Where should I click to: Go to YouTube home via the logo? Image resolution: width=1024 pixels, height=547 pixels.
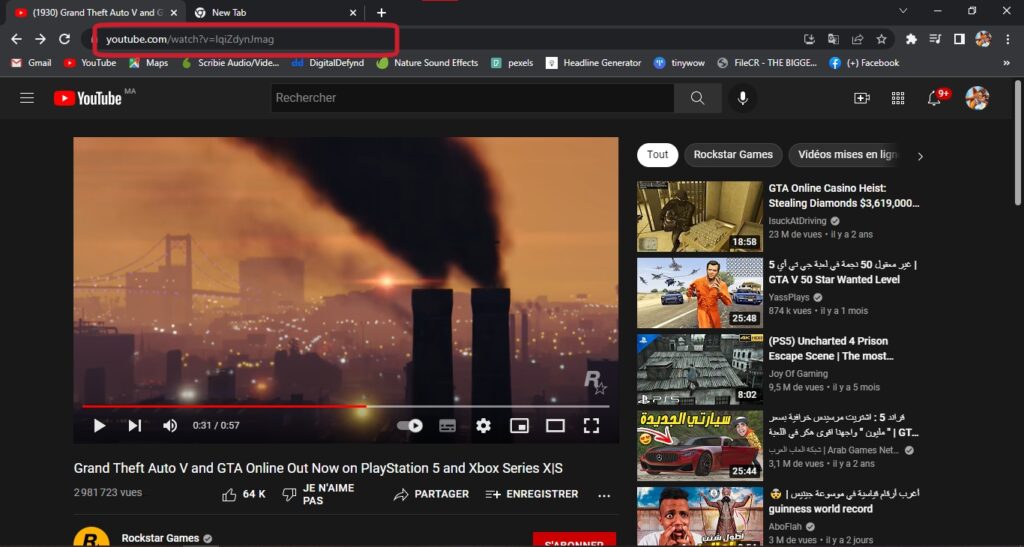pos(88,98)
